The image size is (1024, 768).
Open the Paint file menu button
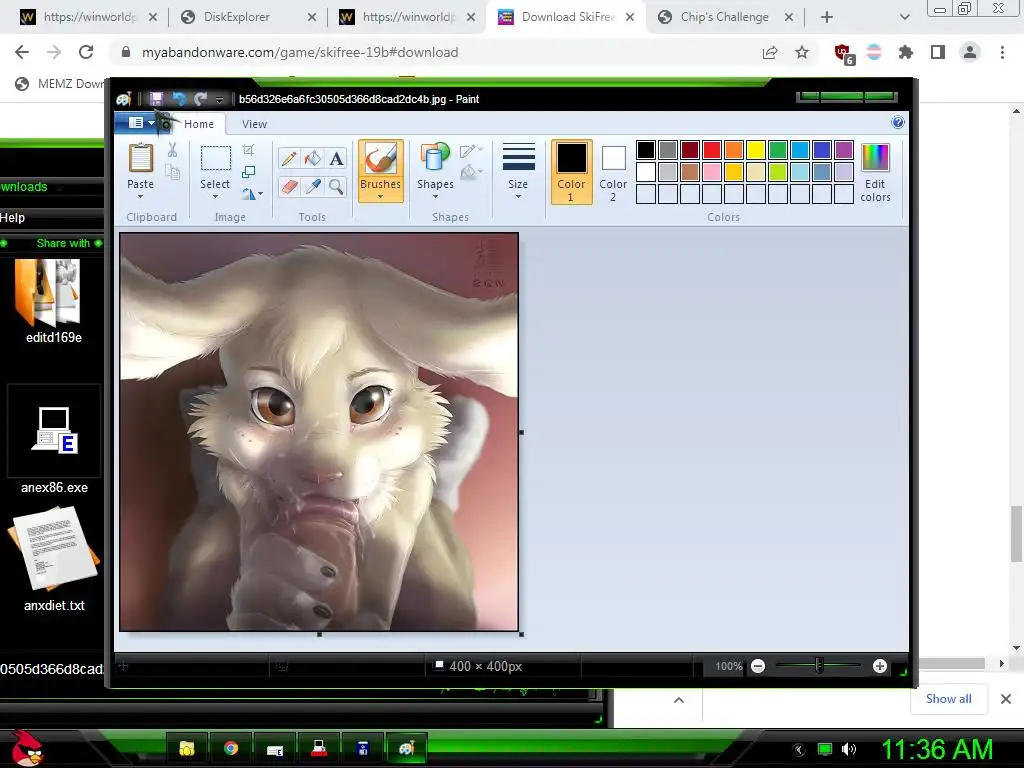point(140,123)
